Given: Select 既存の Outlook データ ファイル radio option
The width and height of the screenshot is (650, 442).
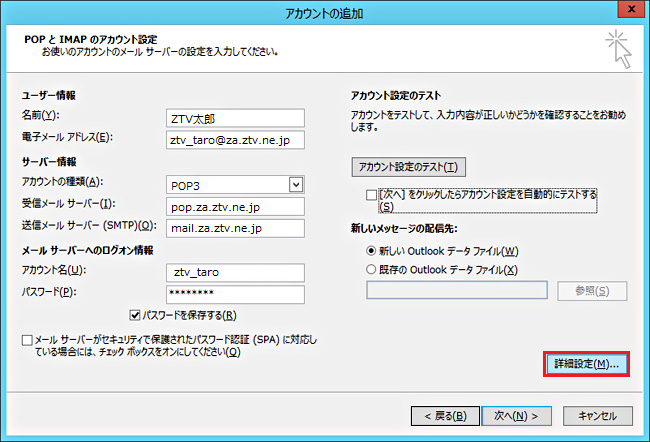Looking at the screenshot, I should (372, 270).
